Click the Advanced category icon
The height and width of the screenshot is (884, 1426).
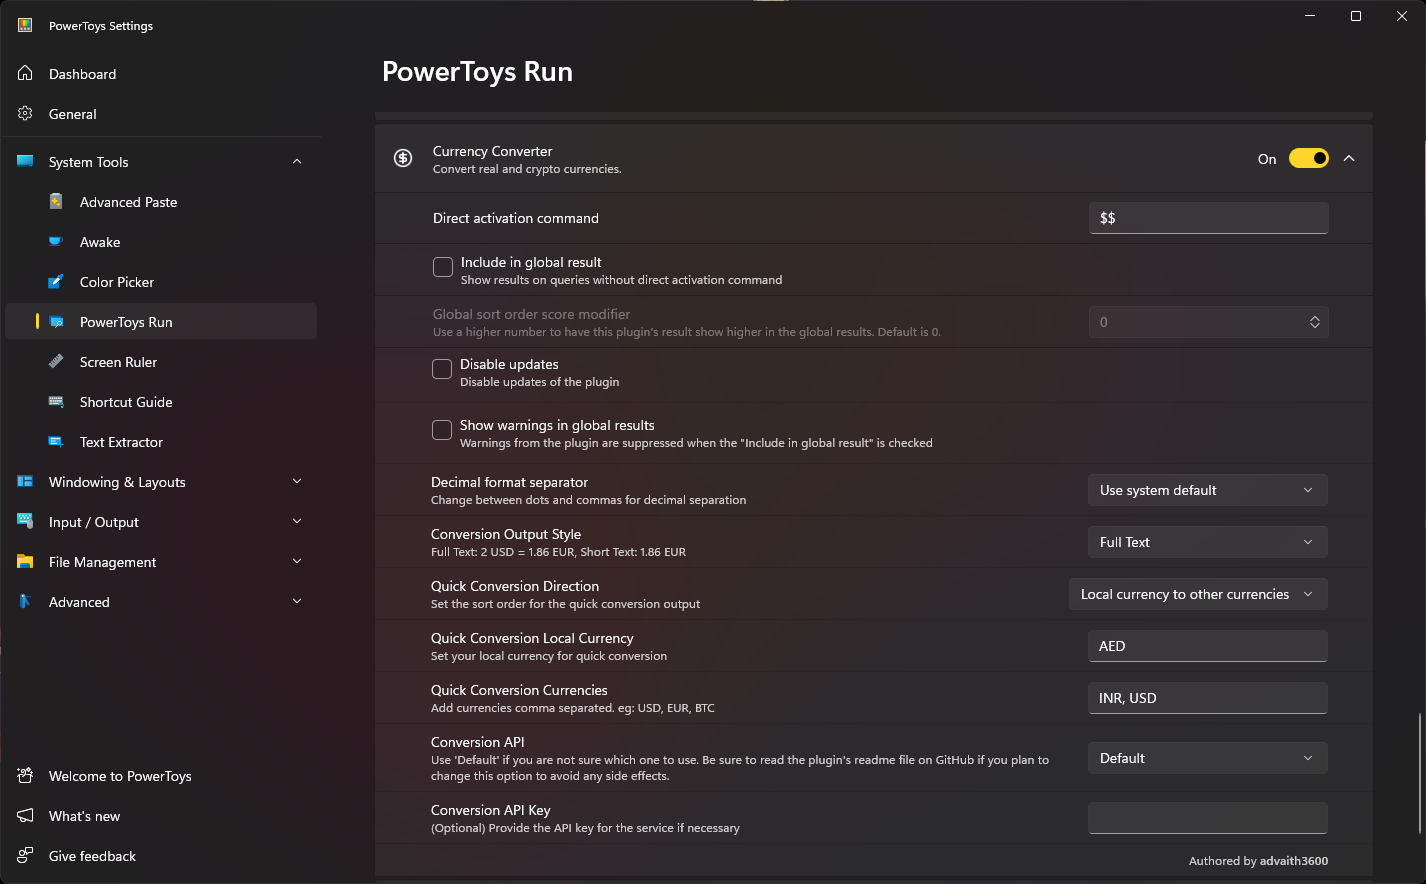pyautogui.click(x=25, y=601)
